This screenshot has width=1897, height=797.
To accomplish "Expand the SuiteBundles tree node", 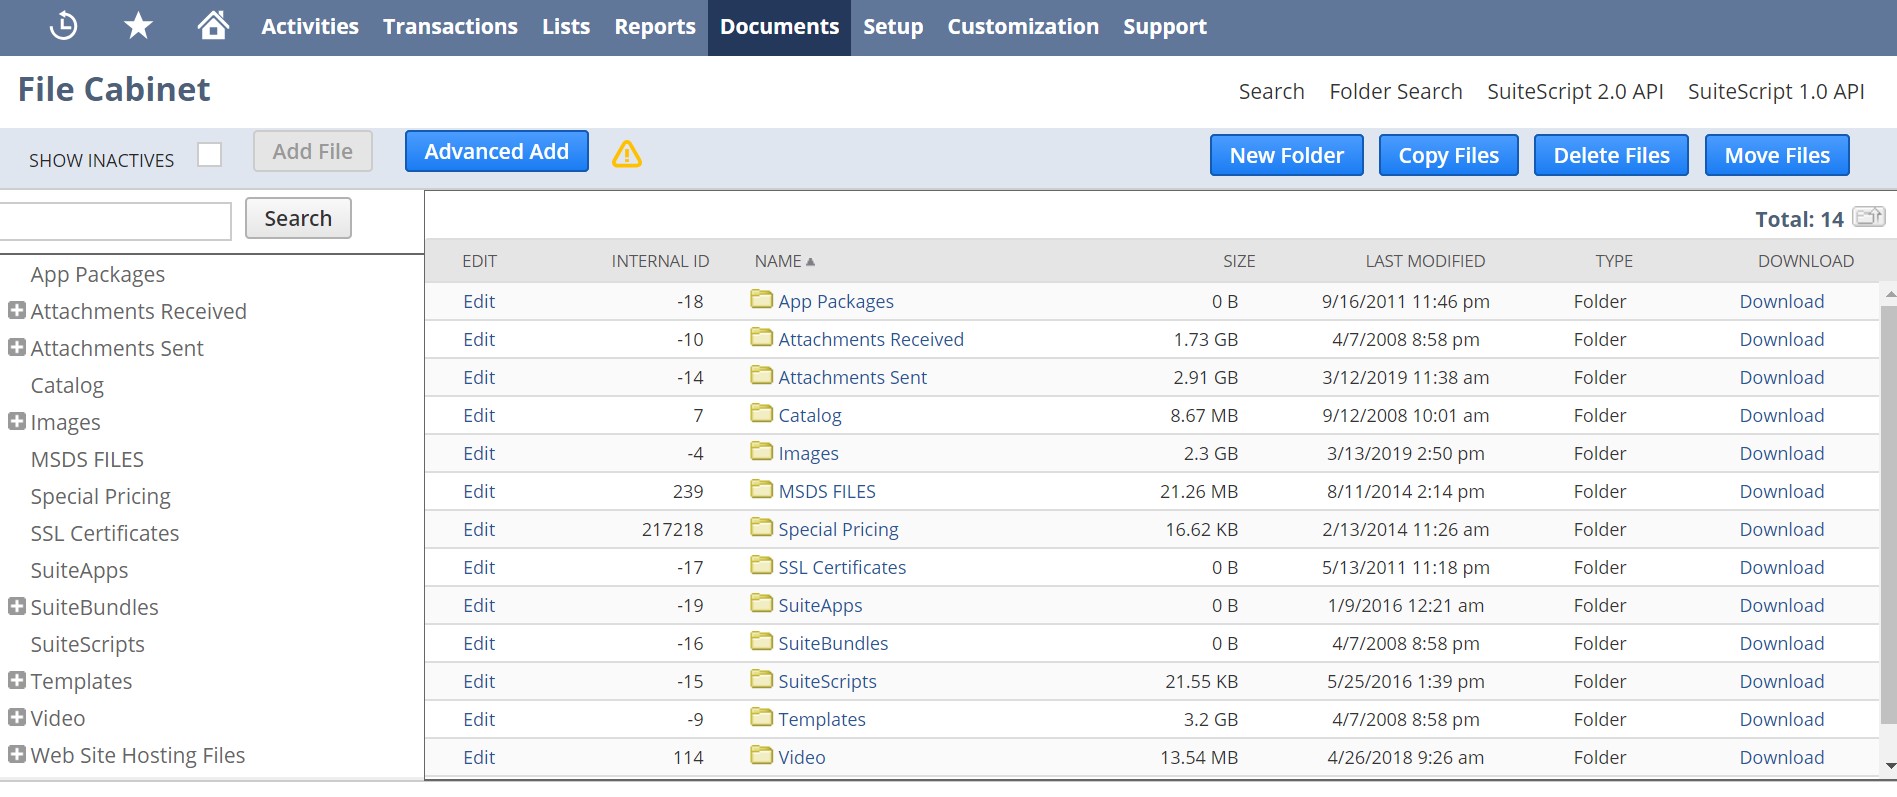I will 17,607.
